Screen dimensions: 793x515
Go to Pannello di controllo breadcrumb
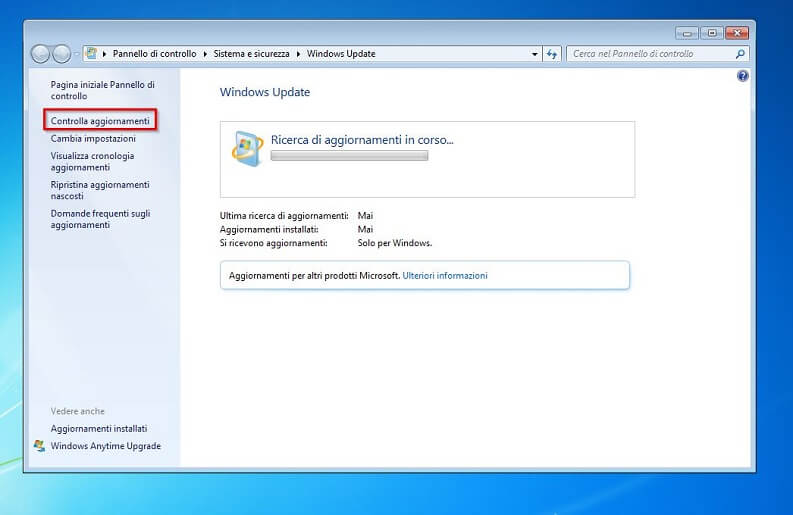point(154,54)
